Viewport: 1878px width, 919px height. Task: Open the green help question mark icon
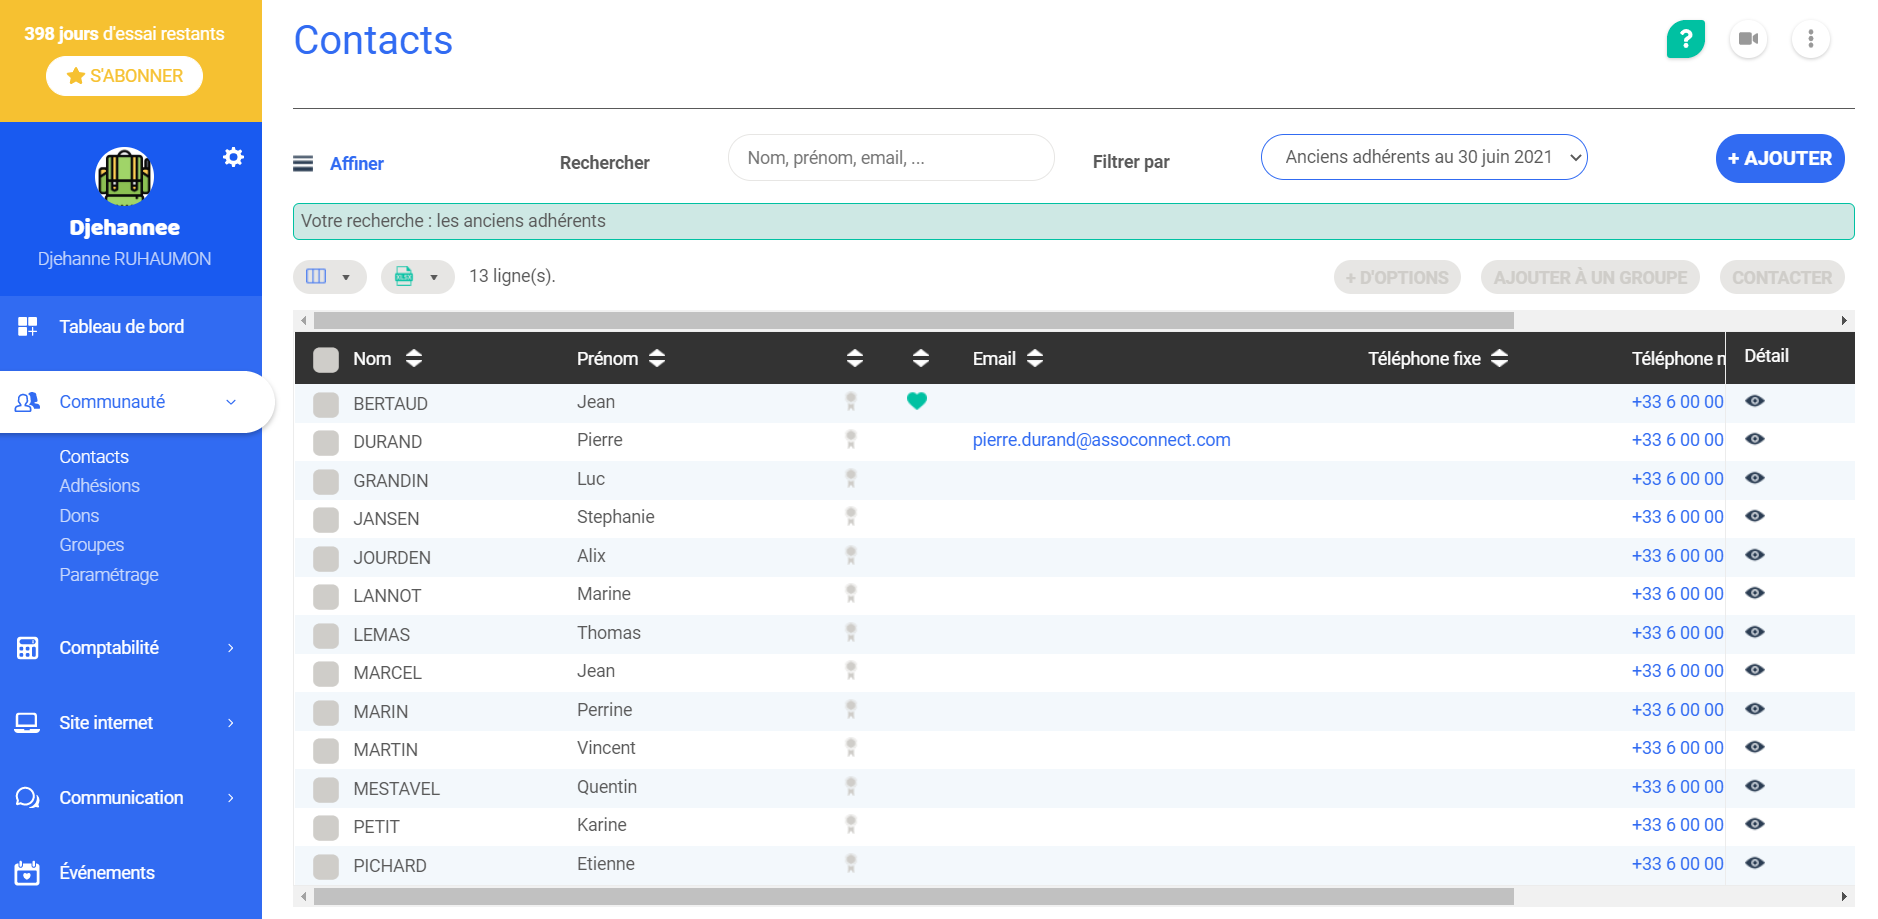[x=1685, y=39]
